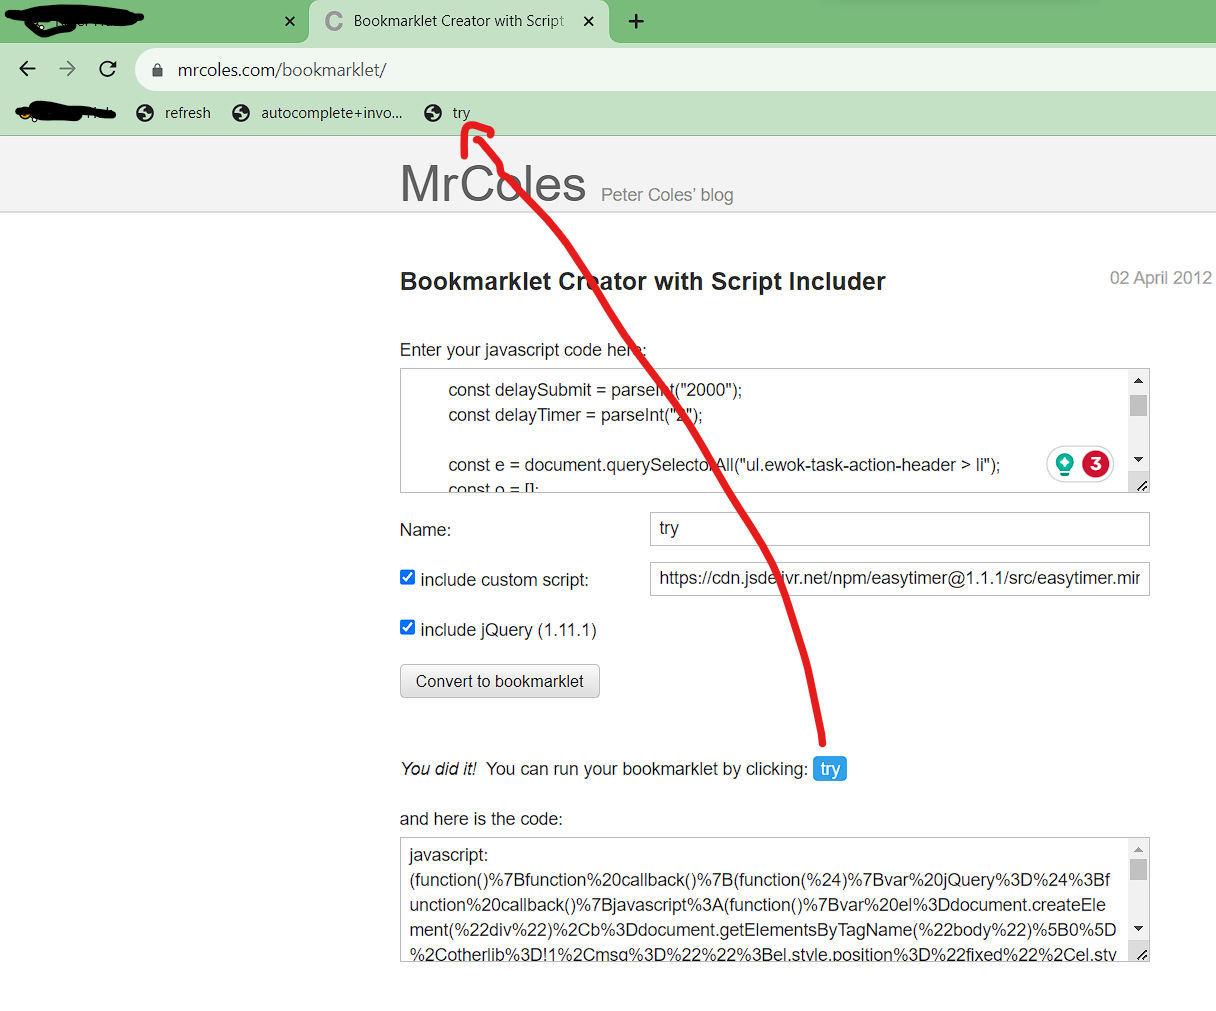The height and width of the screenshot is (1011, 1216).
Task: Open a new tab with the plus button
Action: (x=636, y=21)
